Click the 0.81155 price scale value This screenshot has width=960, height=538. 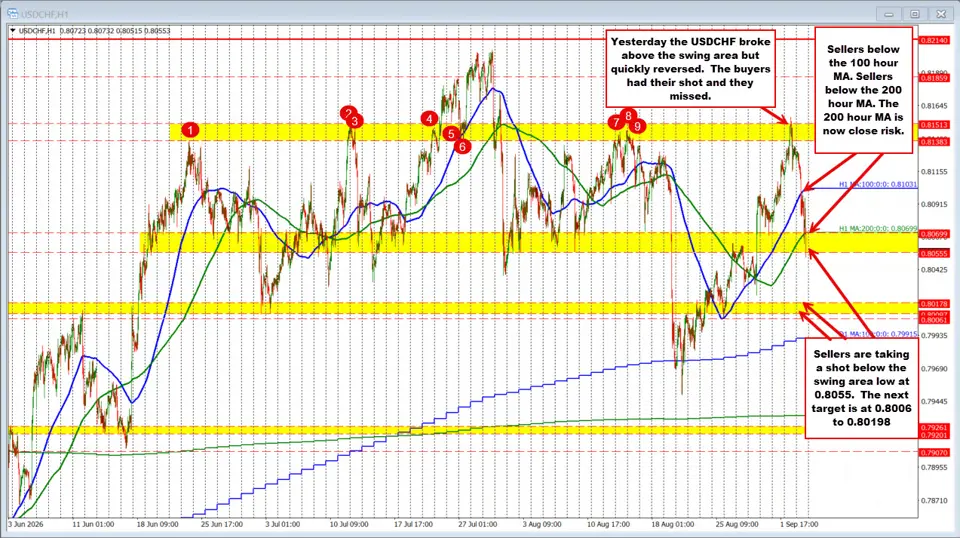coord(934,172)
